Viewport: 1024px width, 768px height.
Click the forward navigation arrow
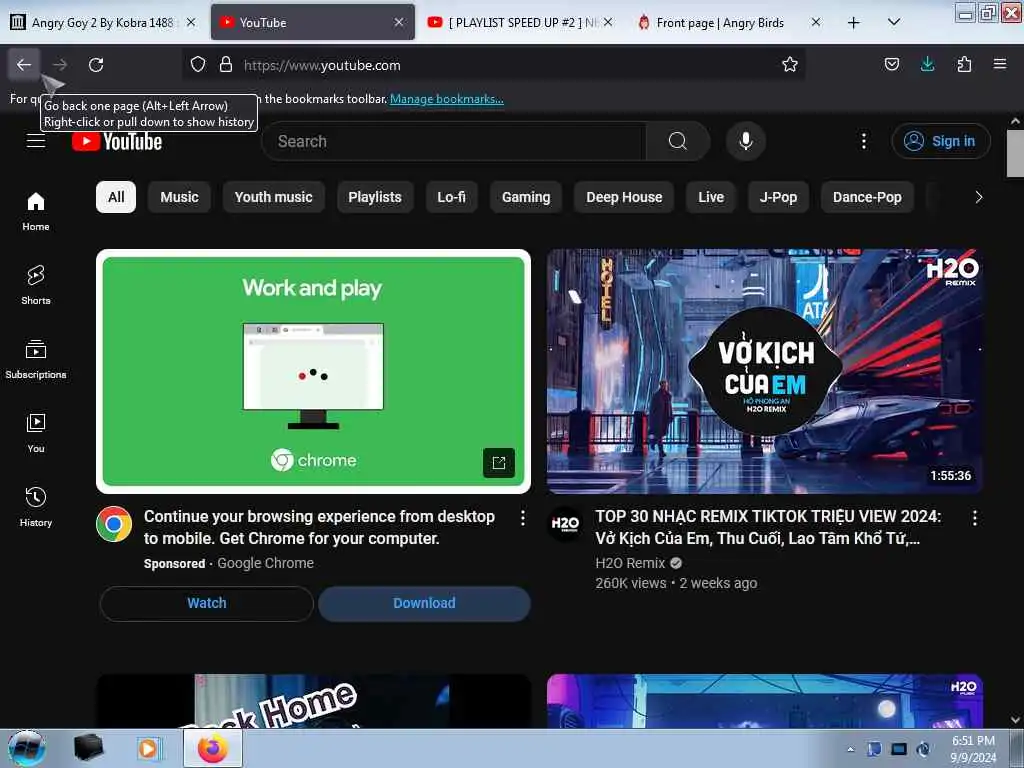pos(60,65)
